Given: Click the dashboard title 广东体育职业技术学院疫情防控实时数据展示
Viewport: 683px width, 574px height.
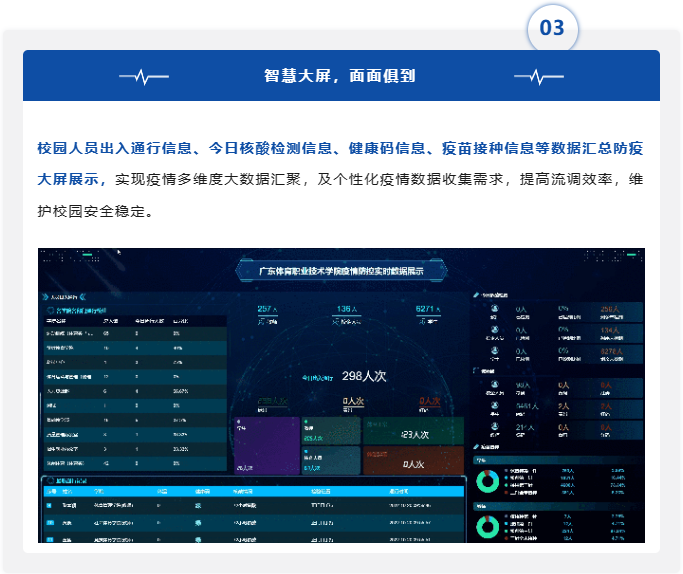Looking at the screenshot, I should [x=341, y=270].
